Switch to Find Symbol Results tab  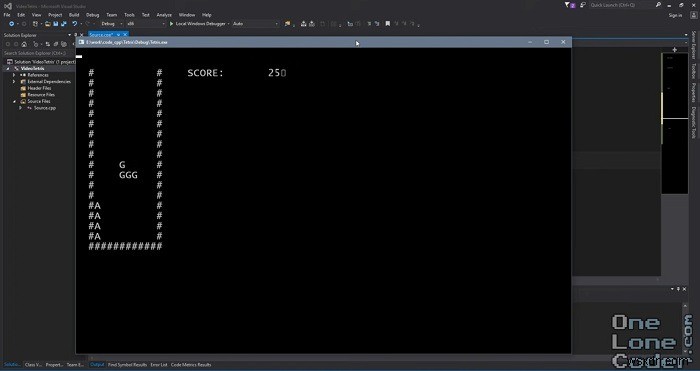pos(127,365)
